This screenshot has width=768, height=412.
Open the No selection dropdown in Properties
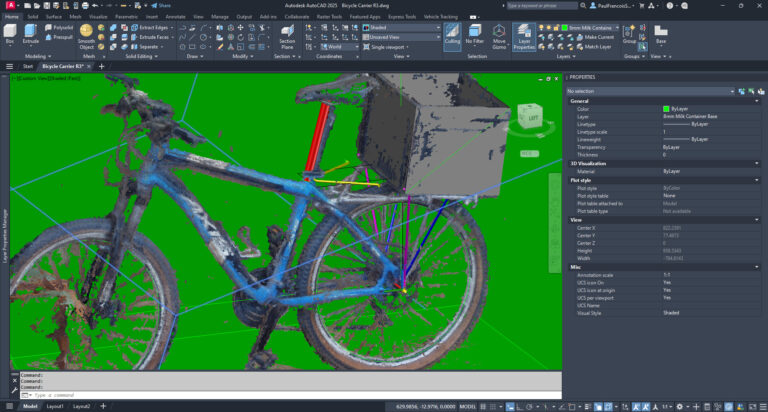click(650, 91)
